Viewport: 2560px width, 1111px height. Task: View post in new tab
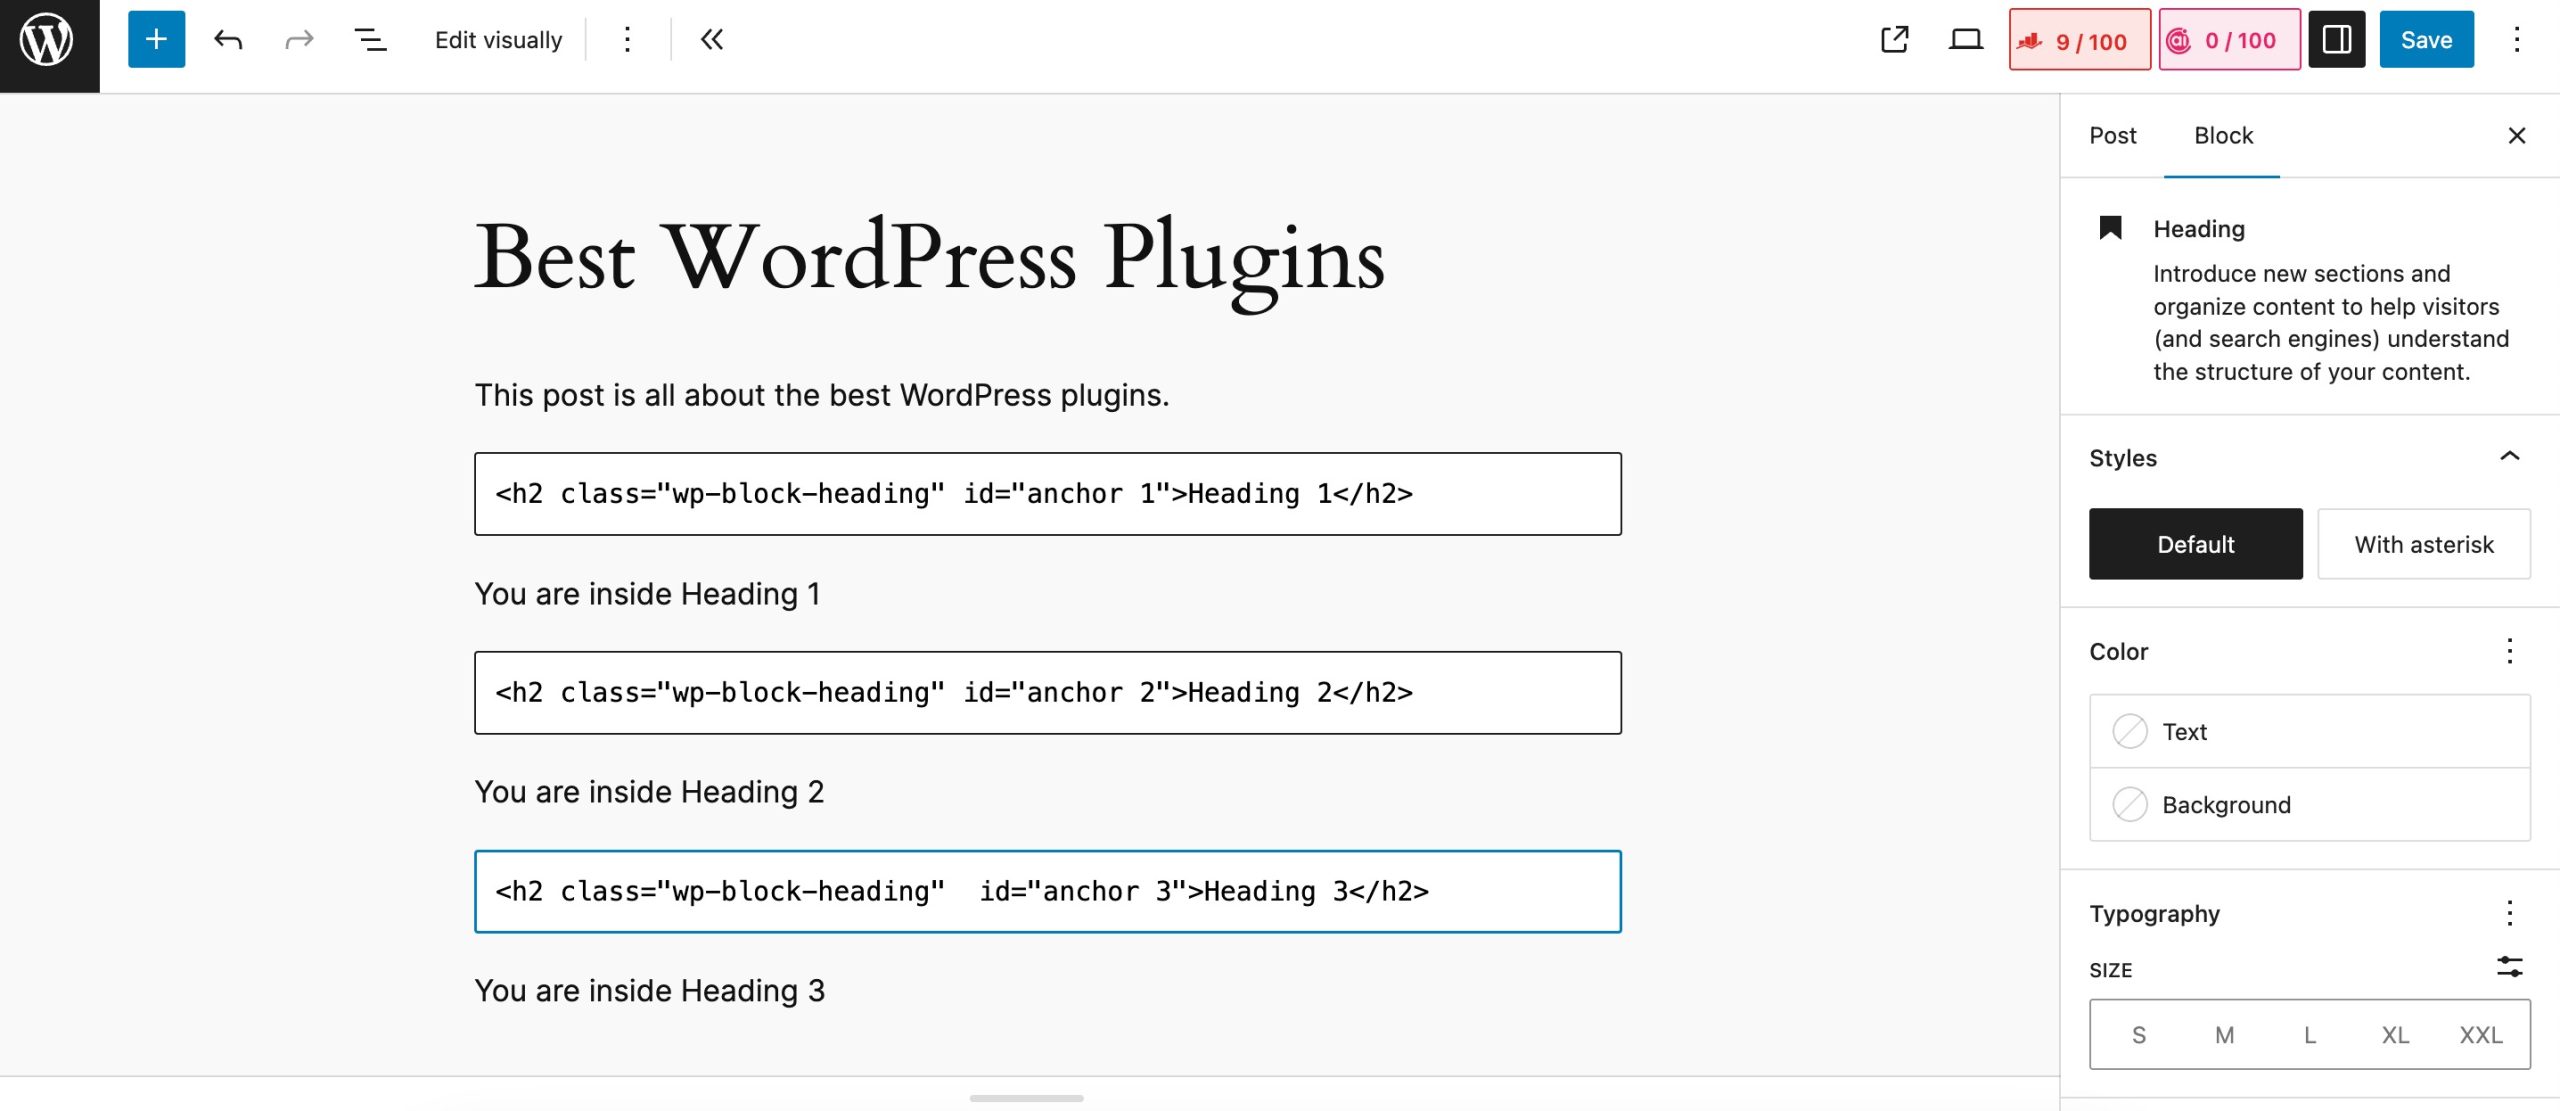1894,40
